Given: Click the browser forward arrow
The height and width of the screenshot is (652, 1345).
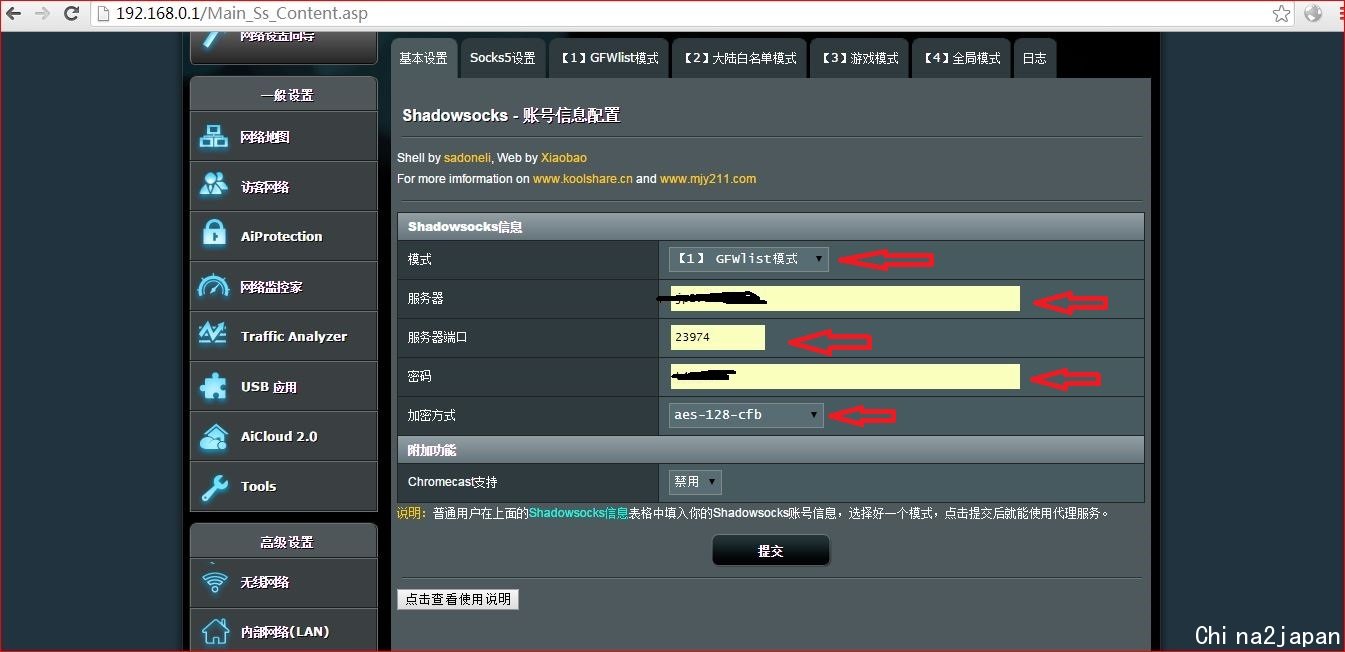Looking at the screenshot, I should pyautogui.click(x=42, y=13).
